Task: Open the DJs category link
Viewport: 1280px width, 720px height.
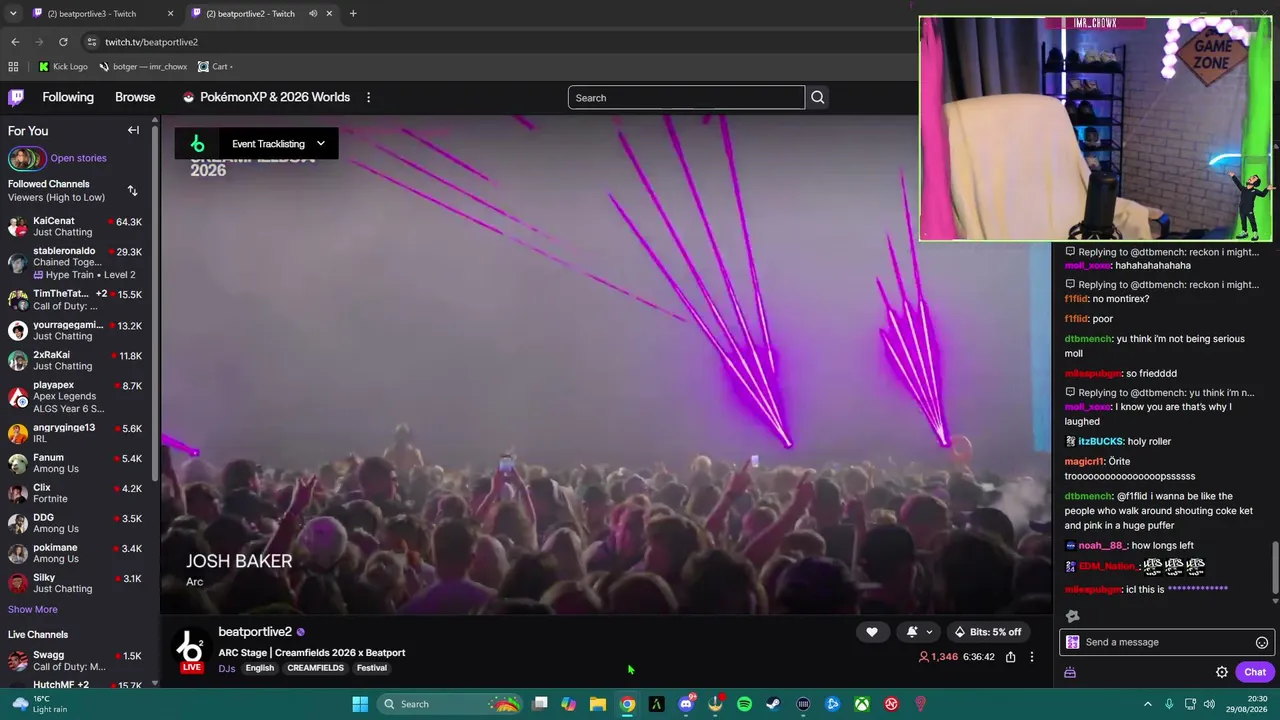Action: point(227,668)
